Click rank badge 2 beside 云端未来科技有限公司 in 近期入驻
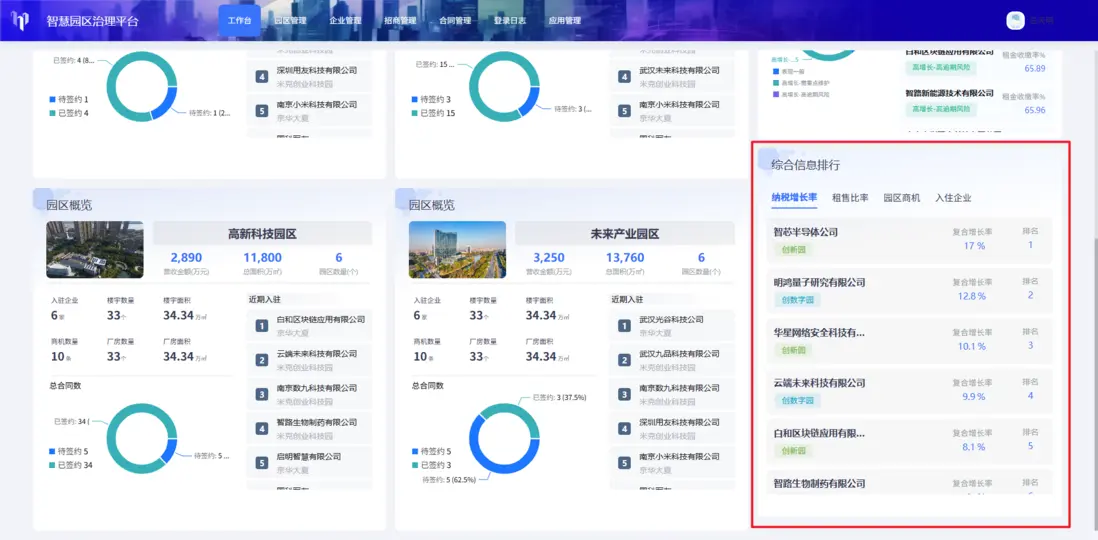1098x540 pixels. [262, 361]
